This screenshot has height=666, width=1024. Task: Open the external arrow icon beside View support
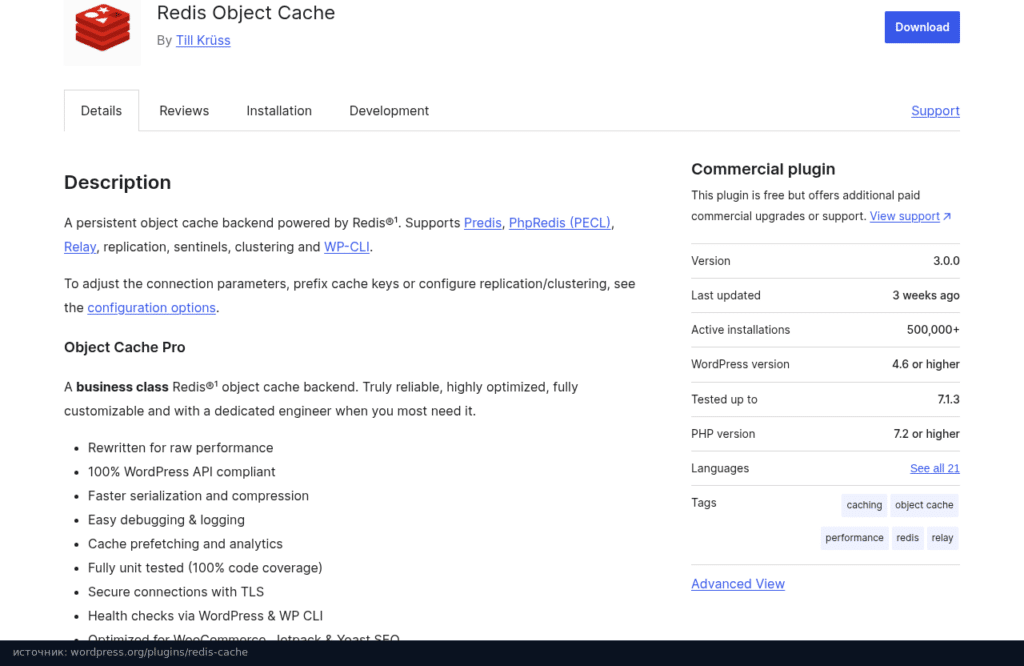[x=947, y=216]
